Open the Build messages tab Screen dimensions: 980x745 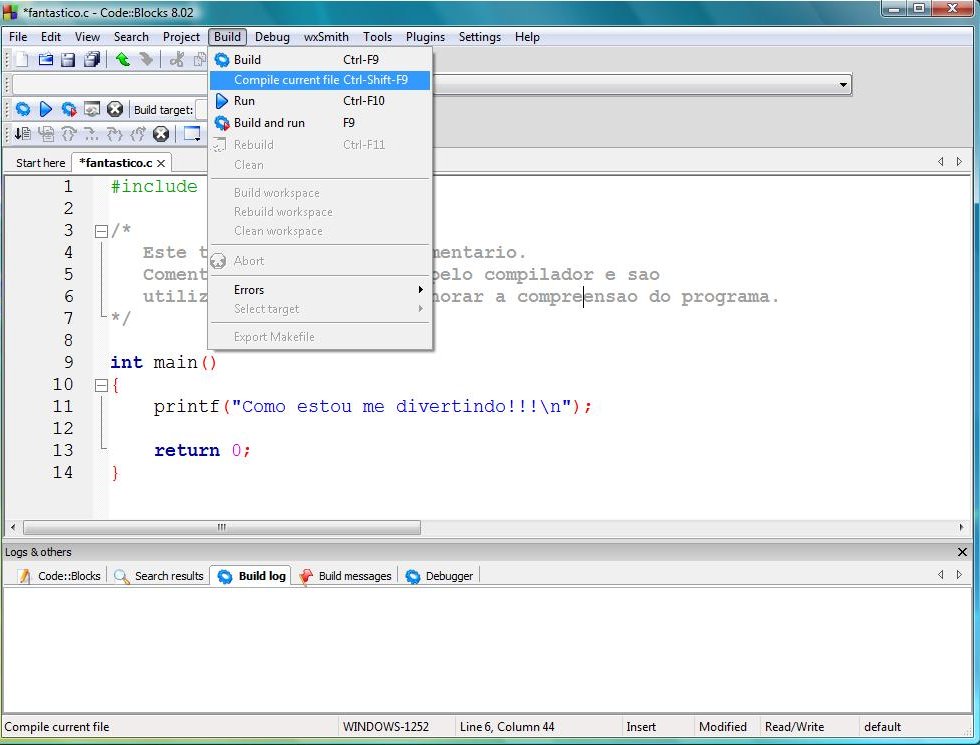tap(346, 576)
